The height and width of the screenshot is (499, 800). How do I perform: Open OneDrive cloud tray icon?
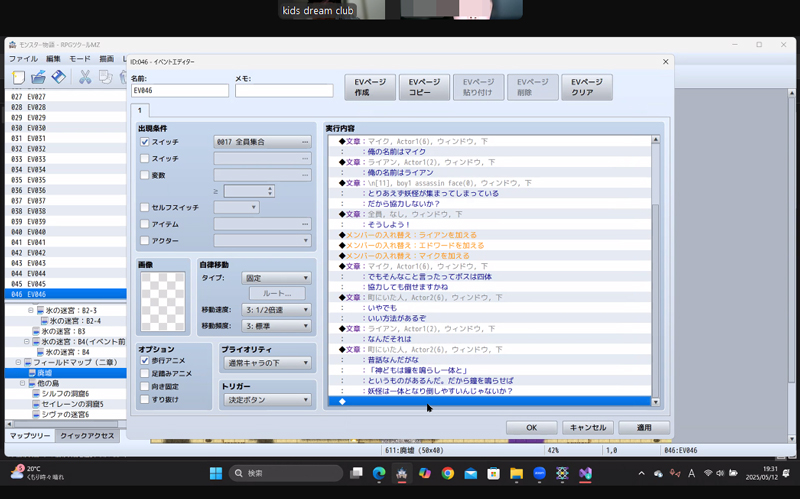pyautogui.click(x=658, y=473)
